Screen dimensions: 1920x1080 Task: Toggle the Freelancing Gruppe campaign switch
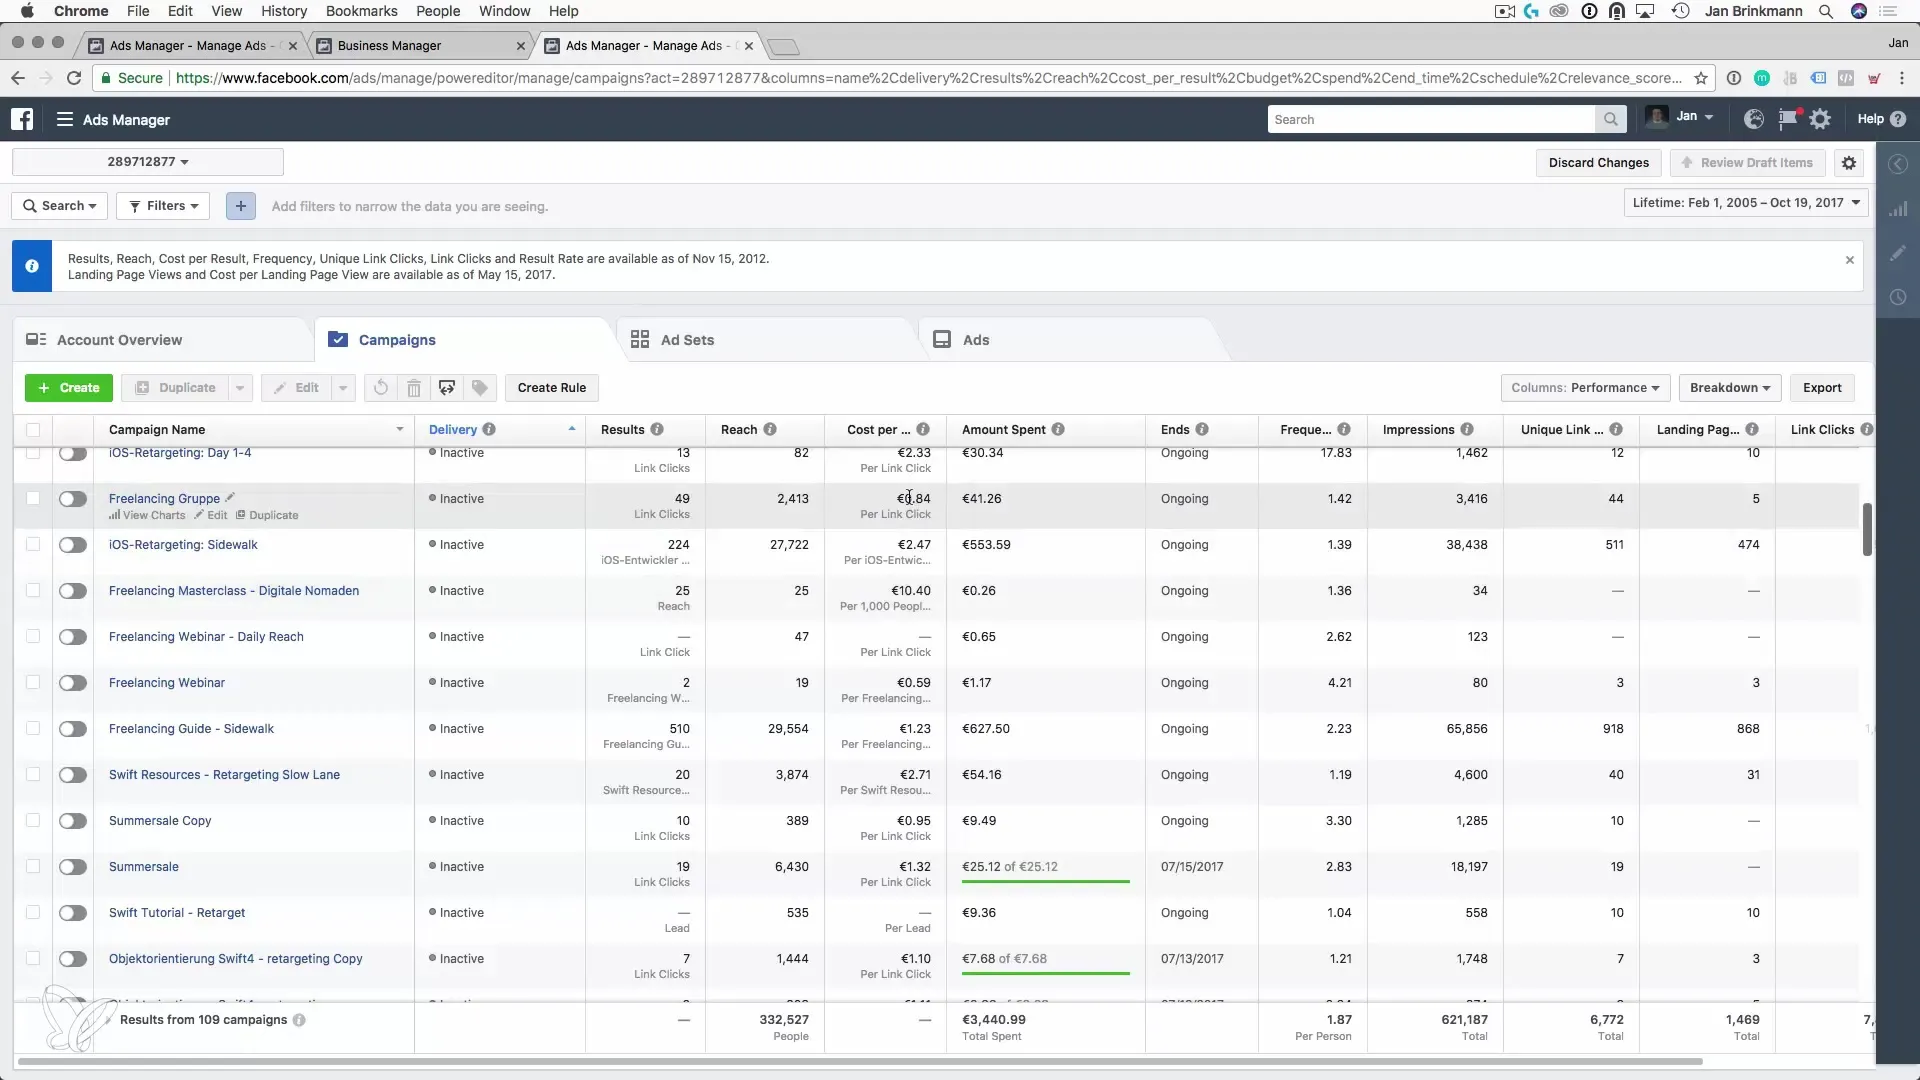(x=73, y=499)
